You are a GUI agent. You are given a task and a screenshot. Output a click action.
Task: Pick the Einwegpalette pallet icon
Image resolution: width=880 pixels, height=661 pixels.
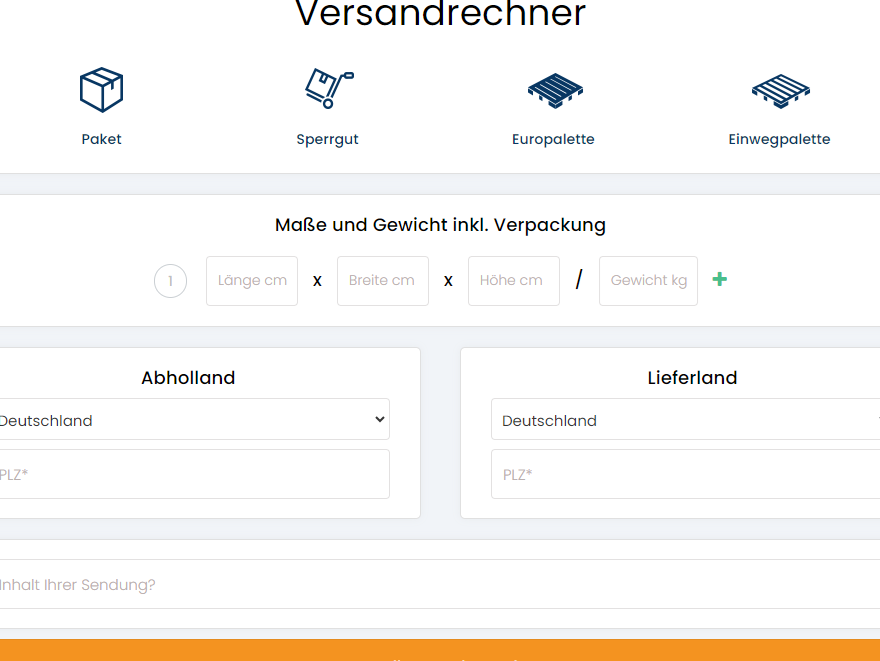click(x=780, y=91)
